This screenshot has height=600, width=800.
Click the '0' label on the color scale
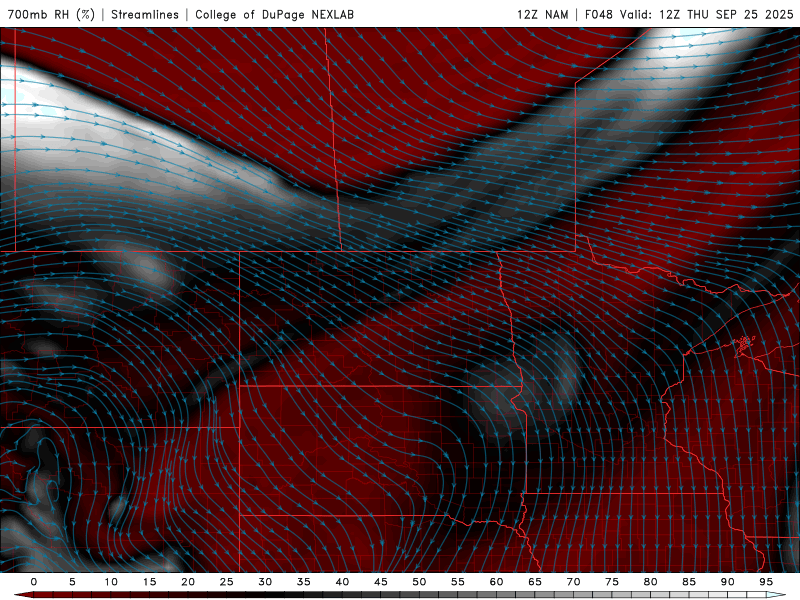coord(34,582)
